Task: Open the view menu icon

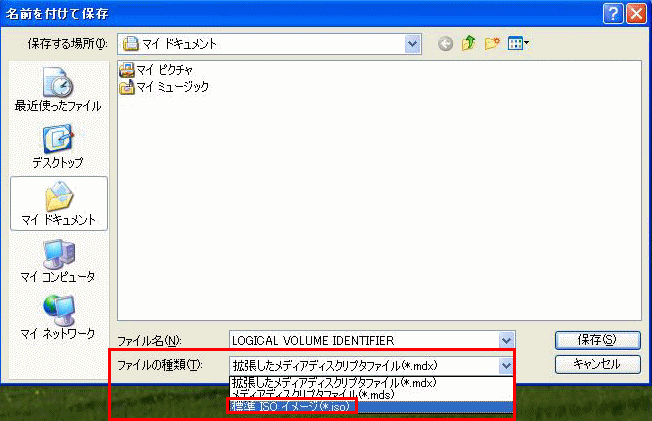Action: pyautogui.click(x=518, y=43)
